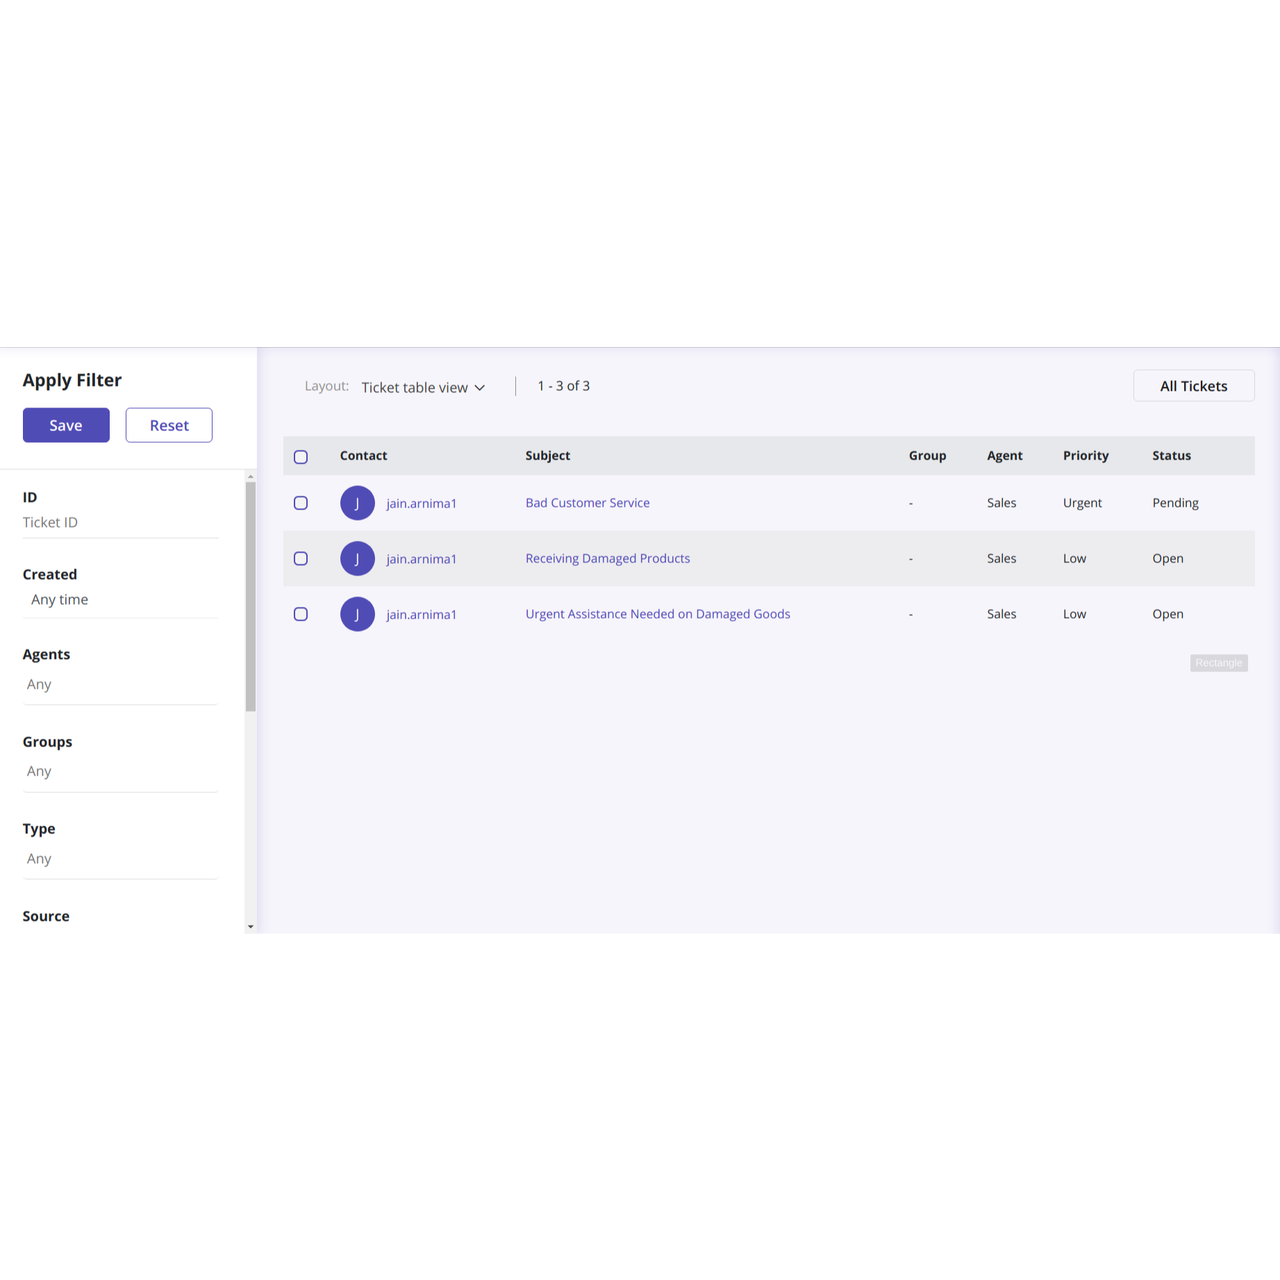The image size is (1280, 1280).
Task: Click the All Tickets button
Action: pos(1193,386)
